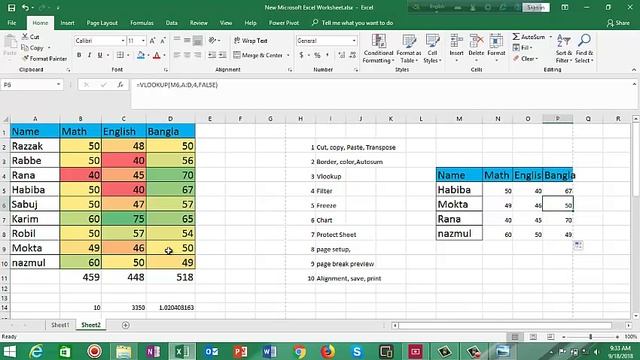Viewport: 640px width, 360px height.
Task: Apply the Fill Color bucket
Action: click(141, 55)
